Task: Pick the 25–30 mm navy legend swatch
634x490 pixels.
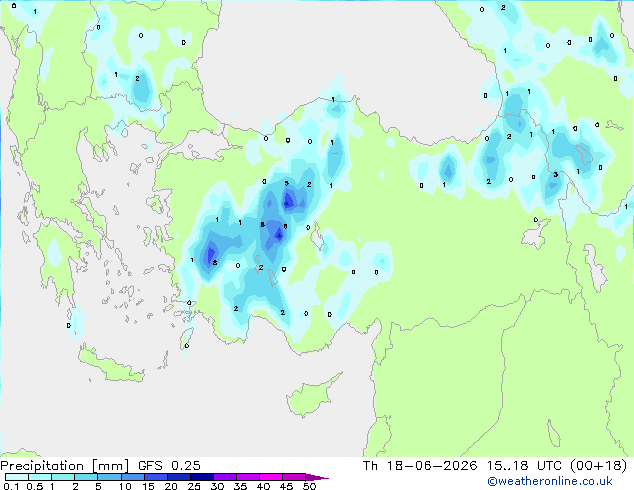Action: [x=201, y=477]
